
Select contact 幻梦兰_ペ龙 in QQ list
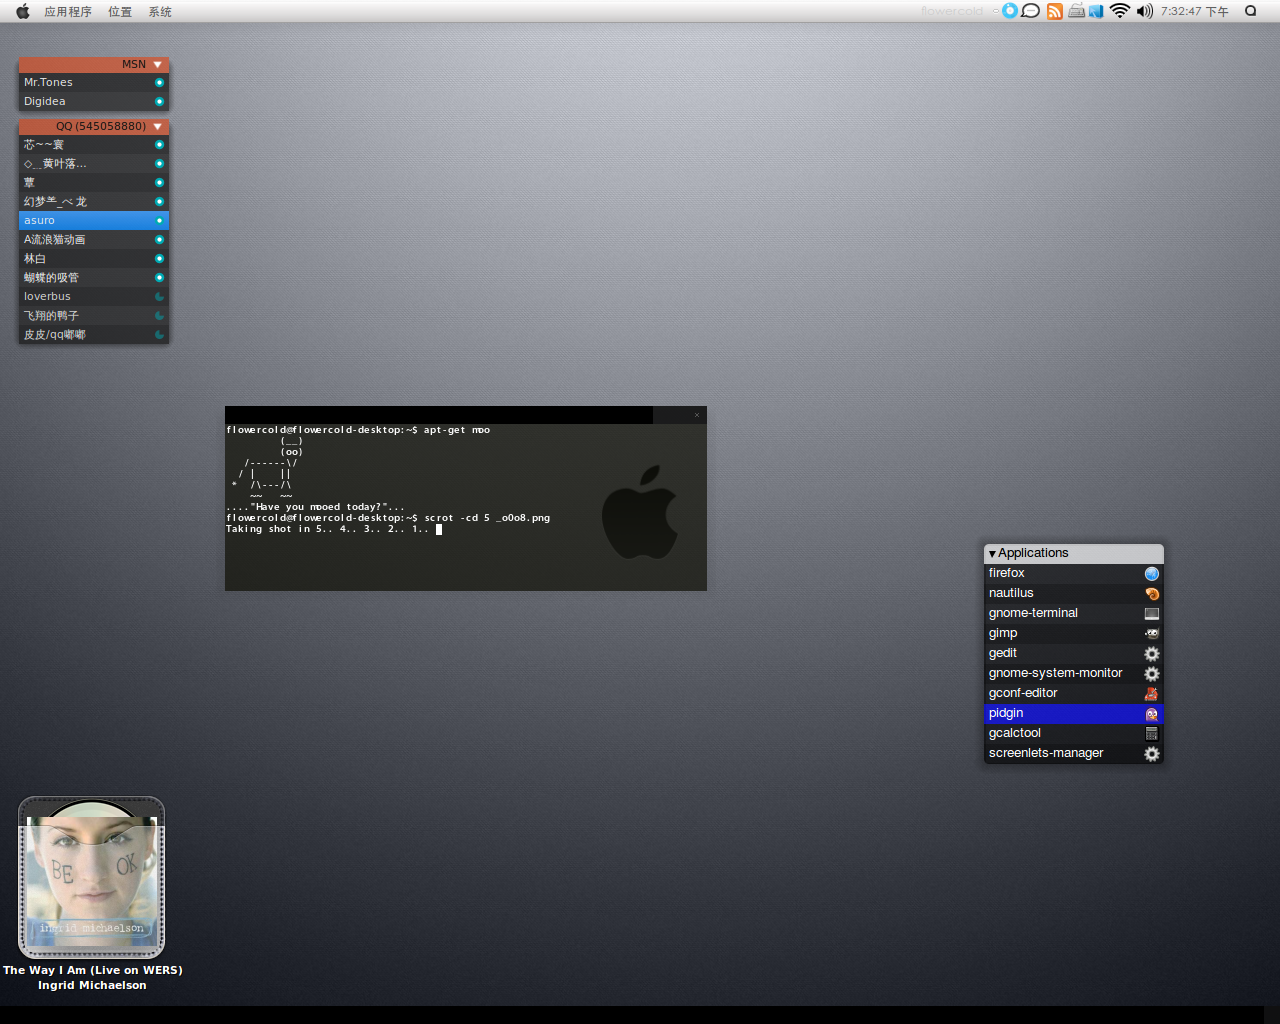click(x=94, y=202)
